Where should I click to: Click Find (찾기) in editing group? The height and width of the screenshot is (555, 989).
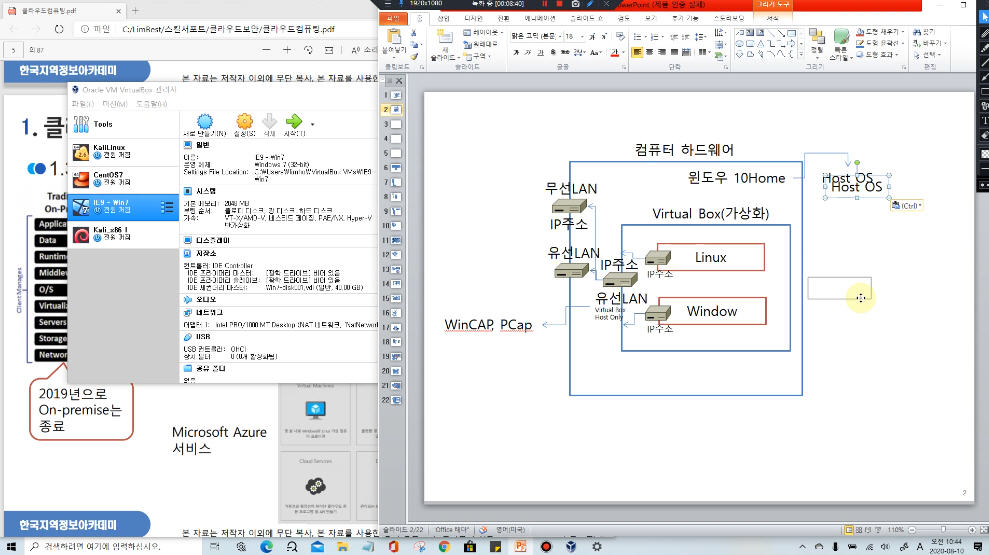point(925,32)
